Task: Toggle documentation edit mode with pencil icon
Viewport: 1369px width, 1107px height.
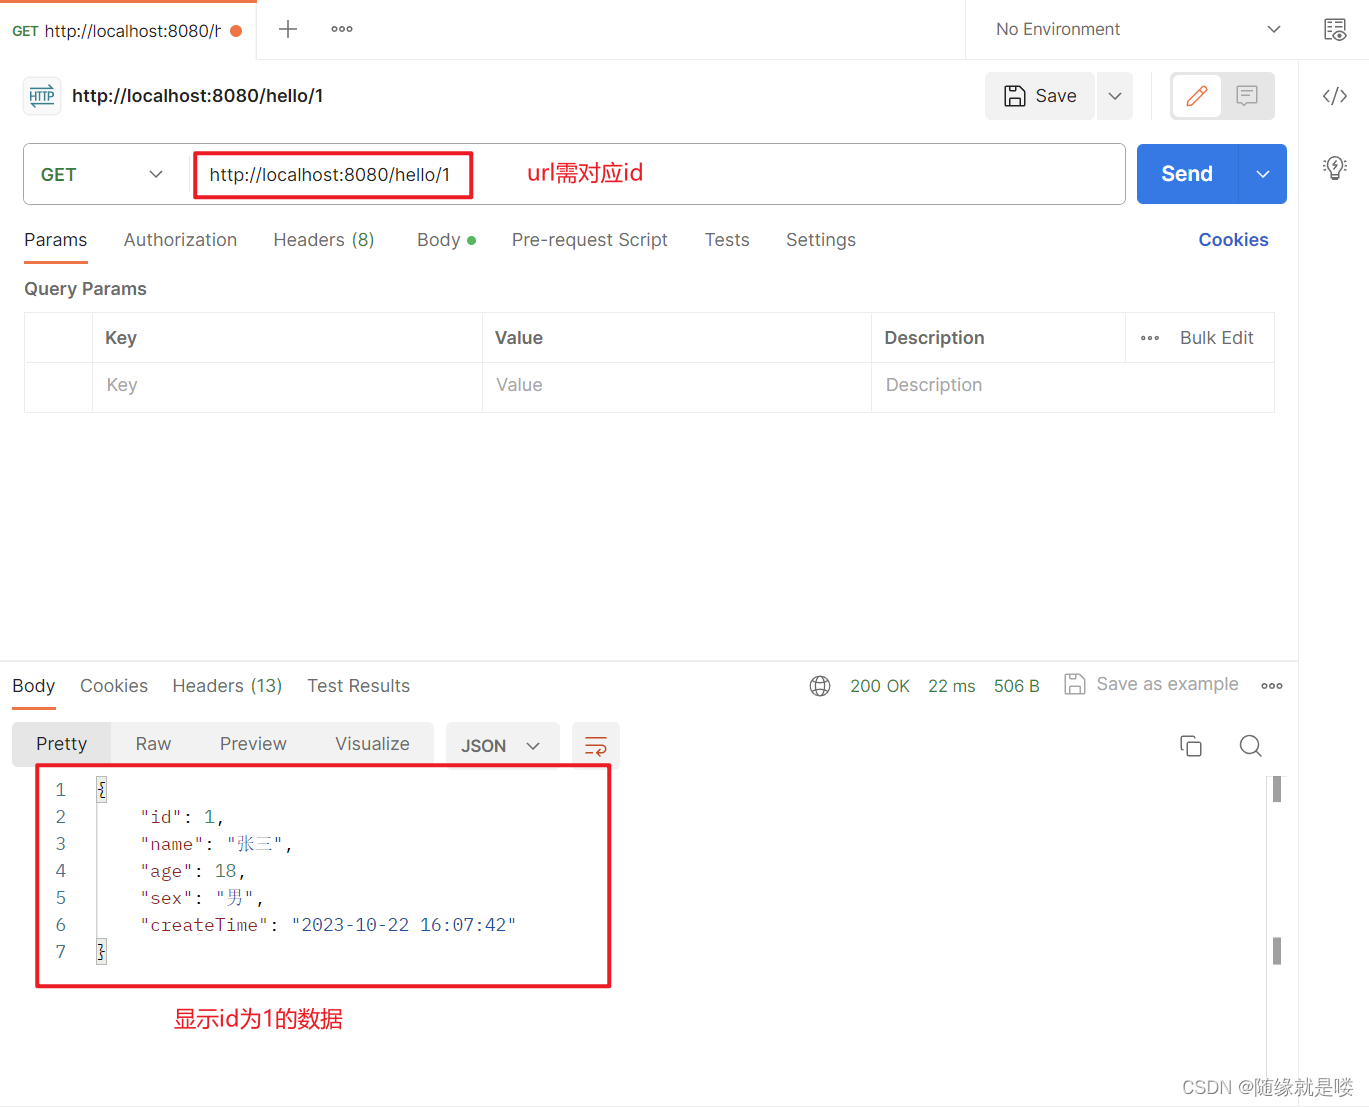Action: click(1196, 96)
